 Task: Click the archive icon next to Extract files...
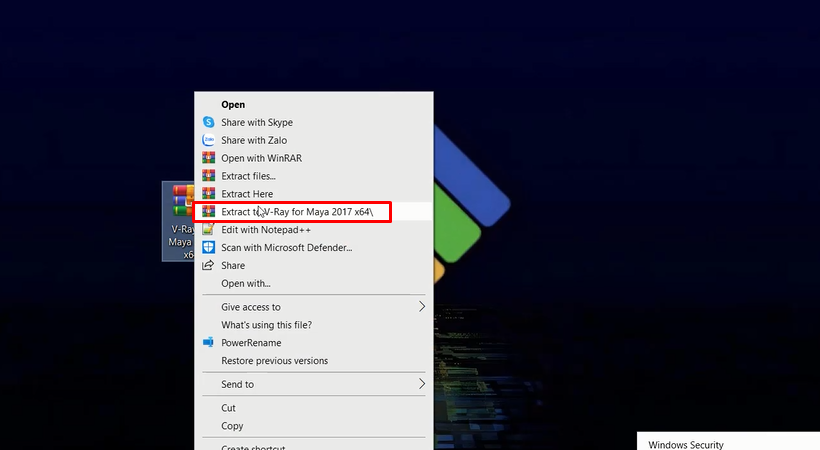tap(209, 176)
